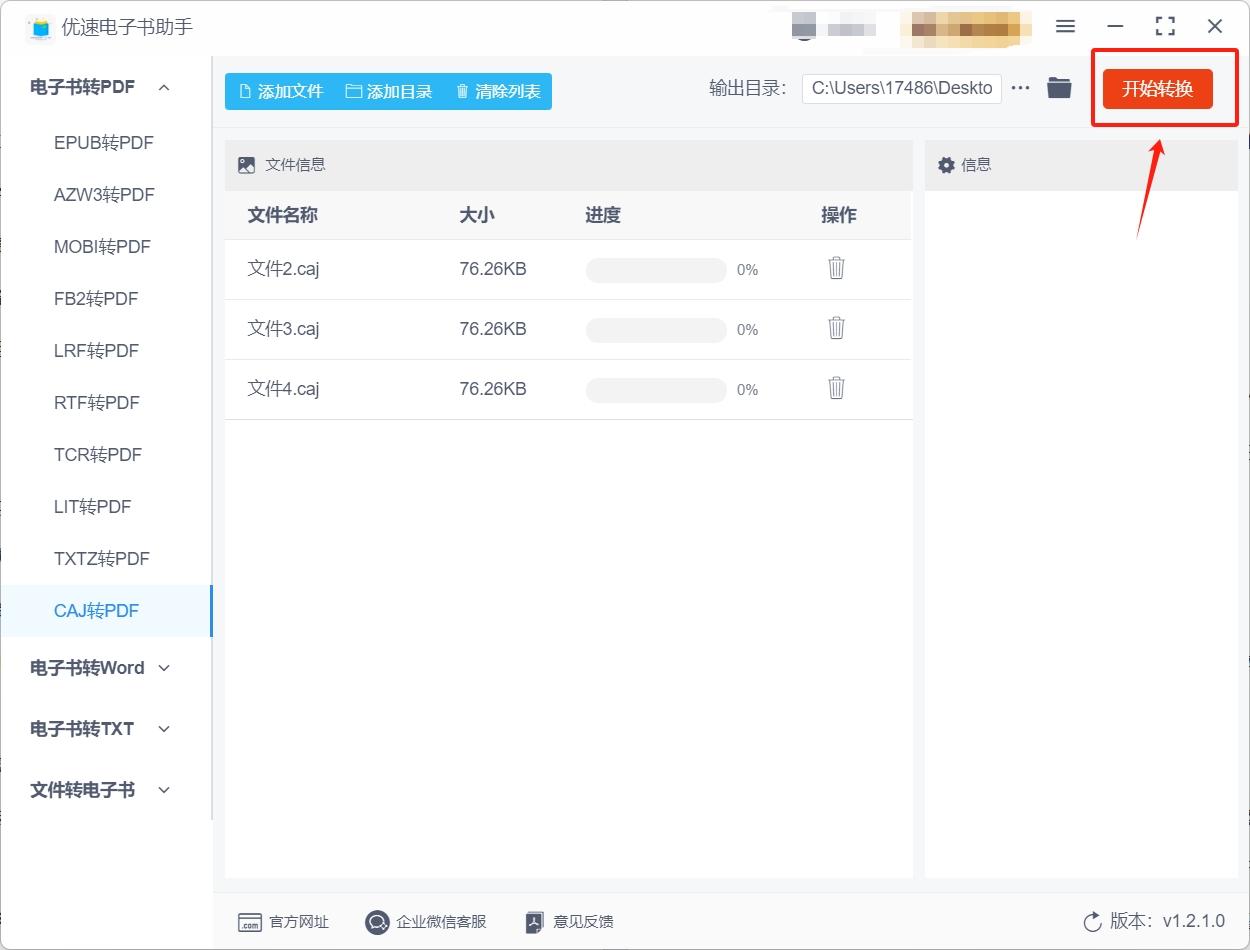Select LRF转PDF in sidebar
Viewport: 1250px width, 950px height.
pos(104,351)
